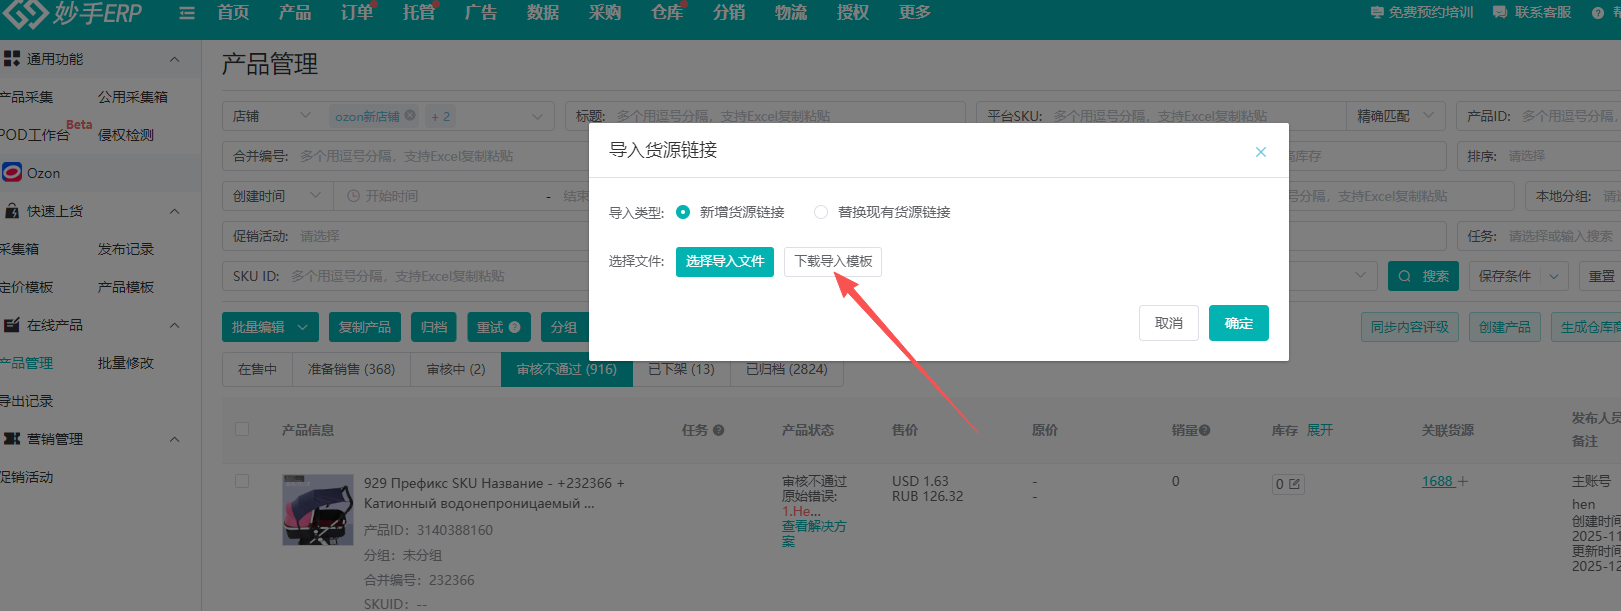Image resolution: width=1621 pixels, height=611 pixels.
Task: Click the stock edit icon in 库存 column
Action: coord(1294,484)
